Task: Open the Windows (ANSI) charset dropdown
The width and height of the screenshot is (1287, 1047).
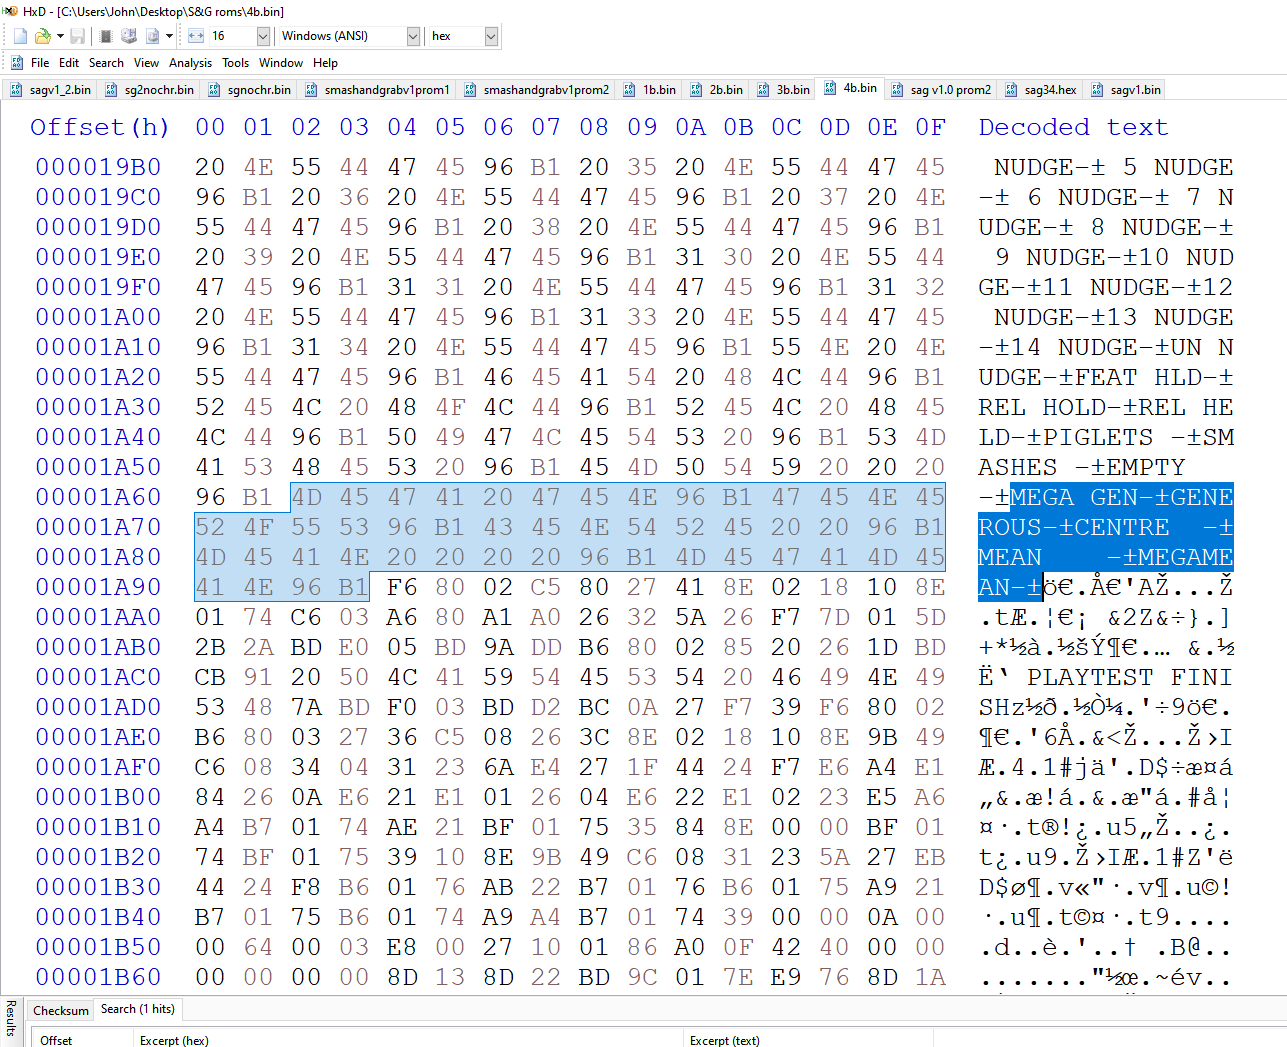Action: [x=413, y=36]
